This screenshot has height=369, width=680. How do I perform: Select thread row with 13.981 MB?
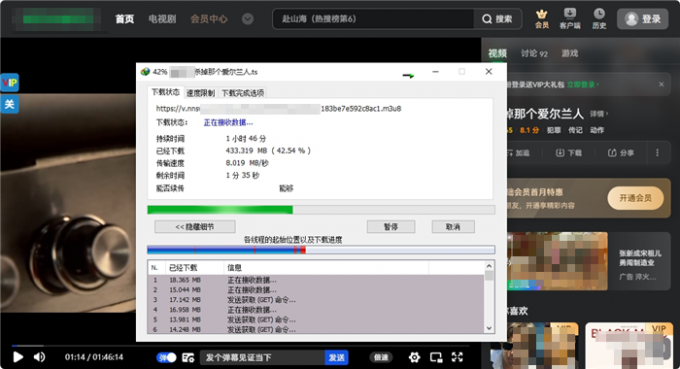point(316,320)
